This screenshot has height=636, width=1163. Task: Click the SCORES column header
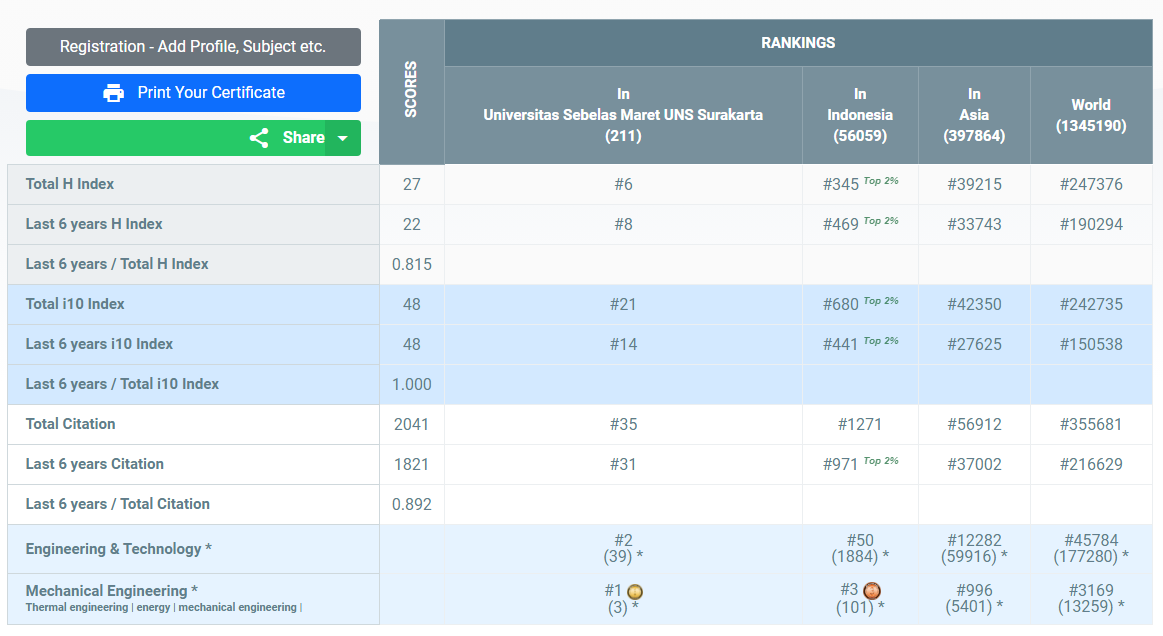pyautogui.click(x=411, y=91)
